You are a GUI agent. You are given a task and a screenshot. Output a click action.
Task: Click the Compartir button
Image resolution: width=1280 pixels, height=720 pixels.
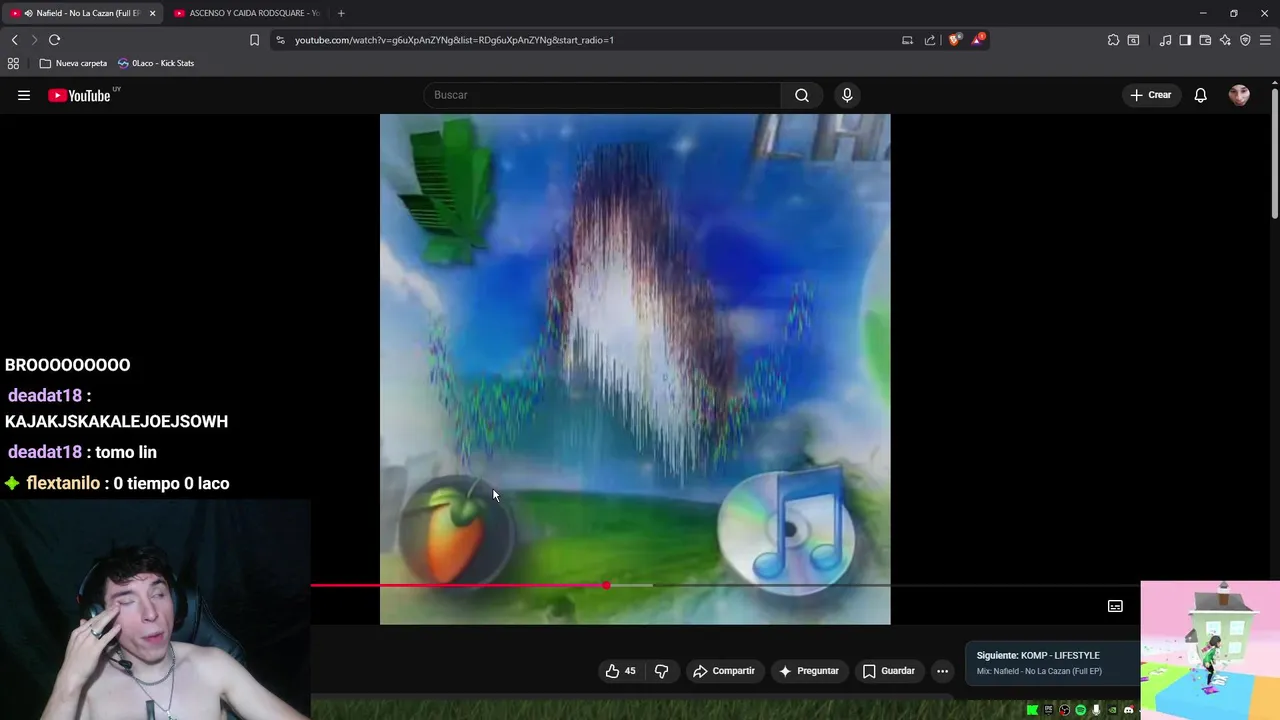(x=724, y=671)
